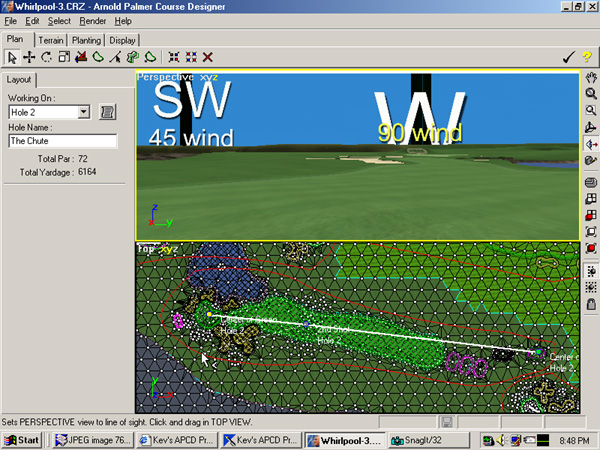Viewport: 600px width, 450px height.
Task: Click the Total Par value 72
Action: 83,158
